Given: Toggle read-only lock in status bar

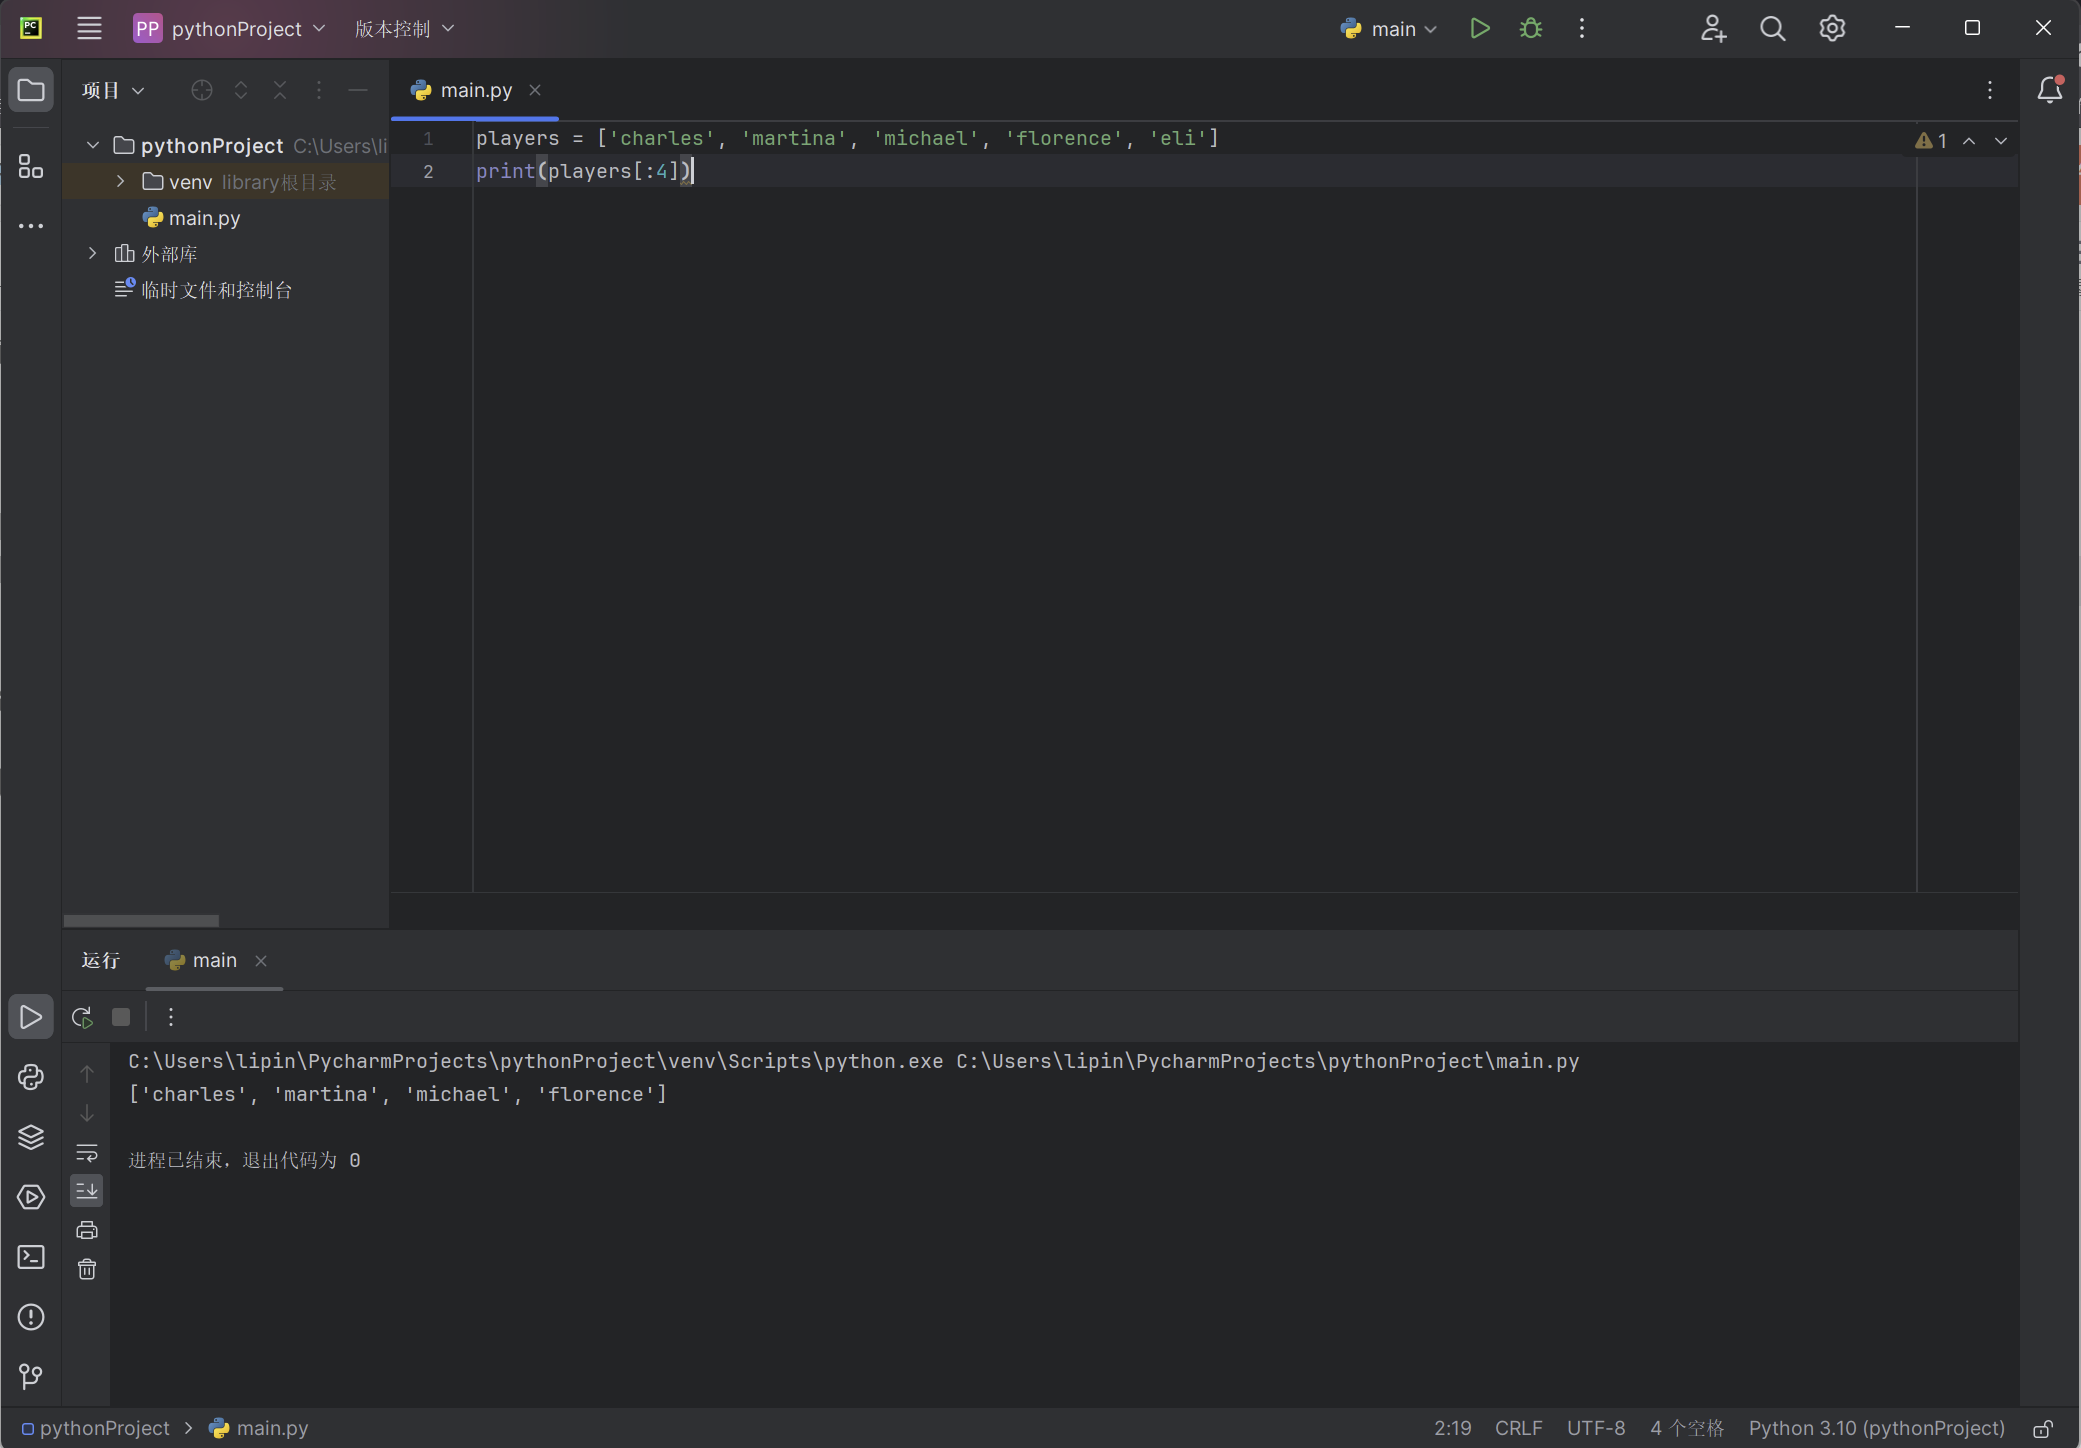Looking at the screenshot, I should (x=2043, y=1429).
